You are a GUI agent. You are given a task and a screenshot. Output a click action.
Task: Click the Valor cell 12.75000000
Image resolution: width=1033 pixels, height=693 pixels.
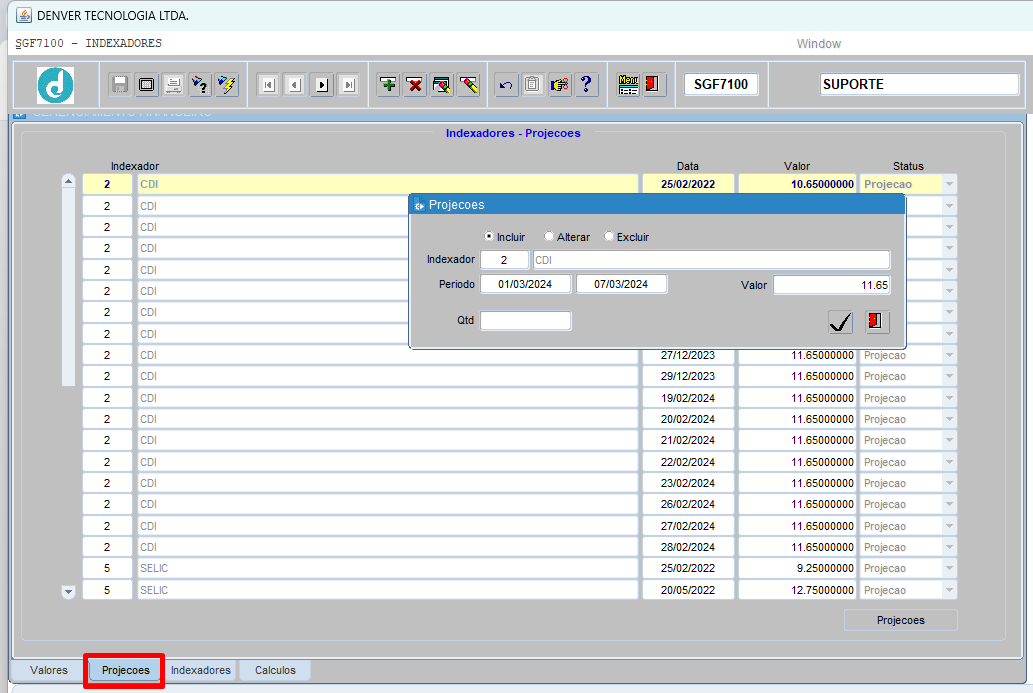click(797, 590)
